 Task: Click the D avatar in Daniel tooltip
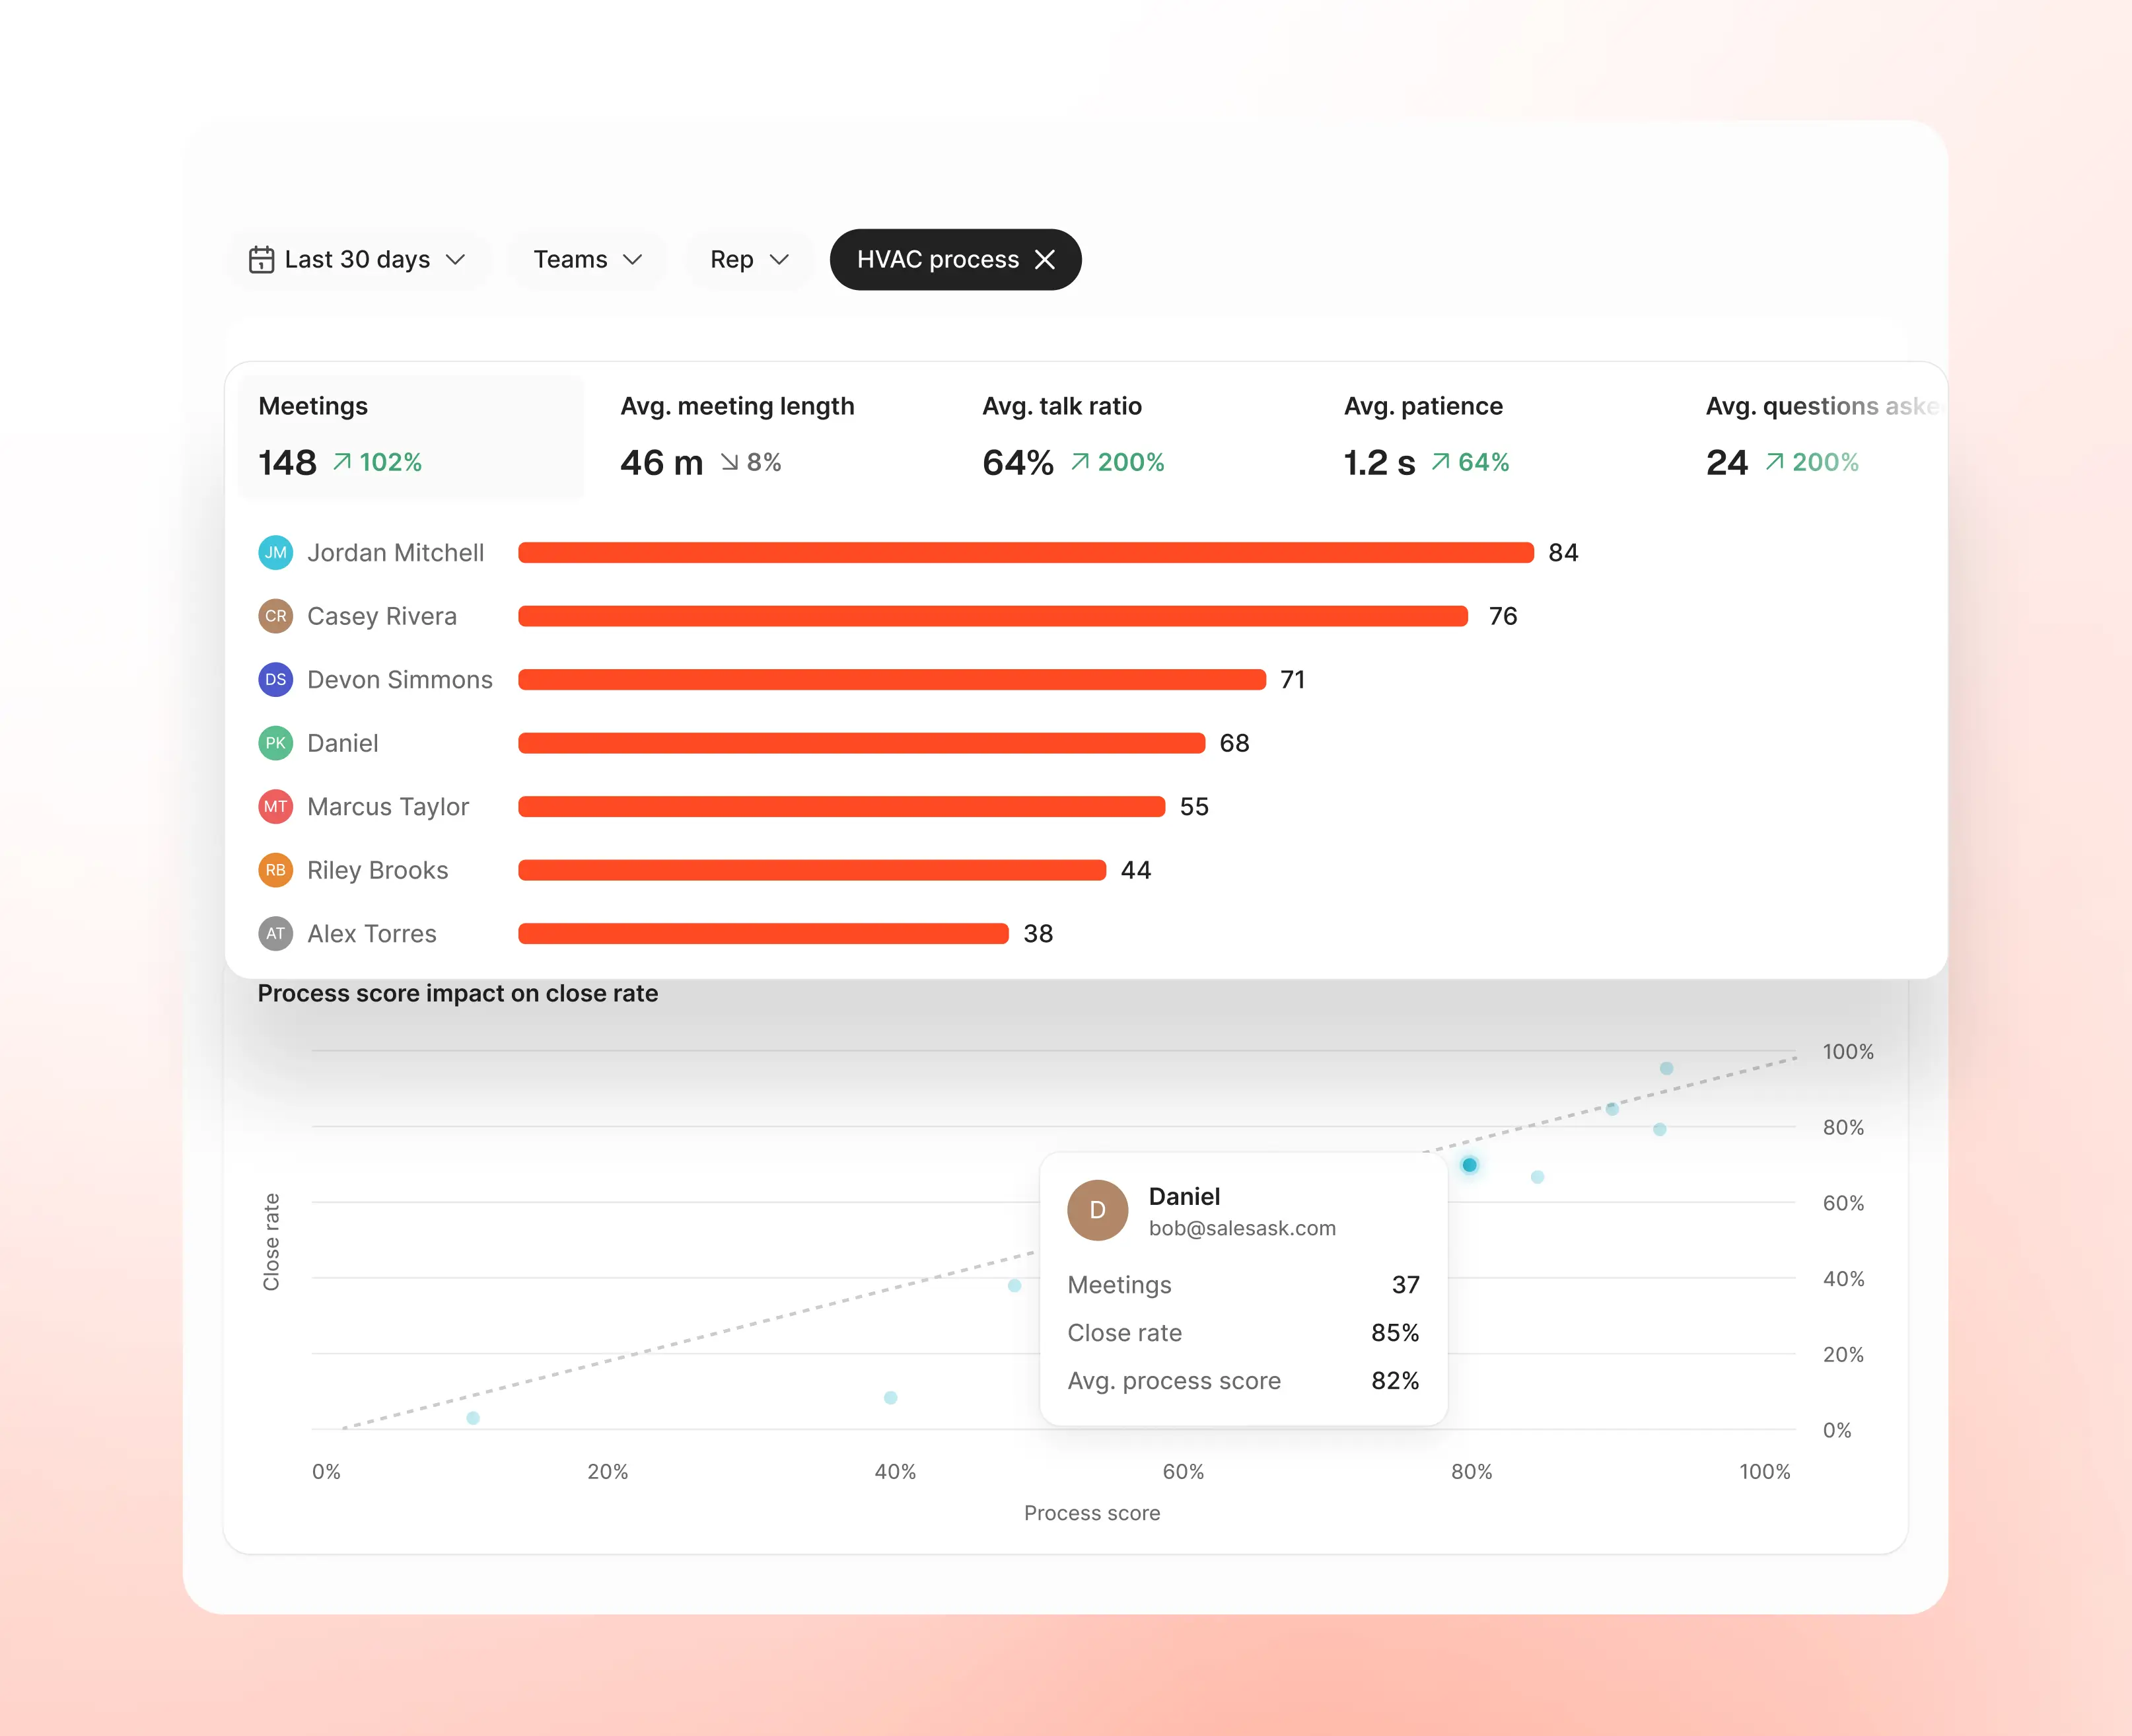pyautogui.click(x=1097, y=1210)
